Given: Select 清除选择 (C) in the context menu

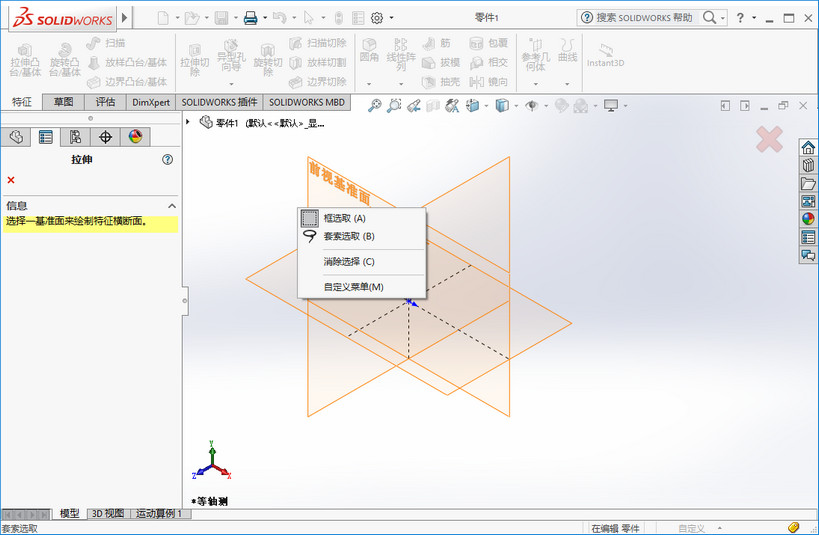Looking at the screenshot, I should pyautogui.click(x=348, y=261).
